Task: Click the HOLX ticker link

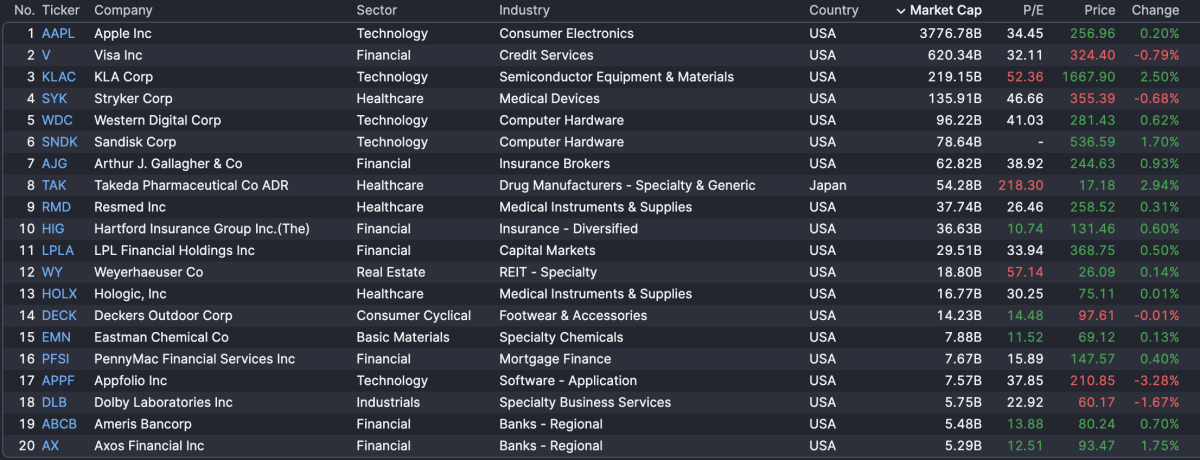Action: pyautogui.click(x=59, y=294)
